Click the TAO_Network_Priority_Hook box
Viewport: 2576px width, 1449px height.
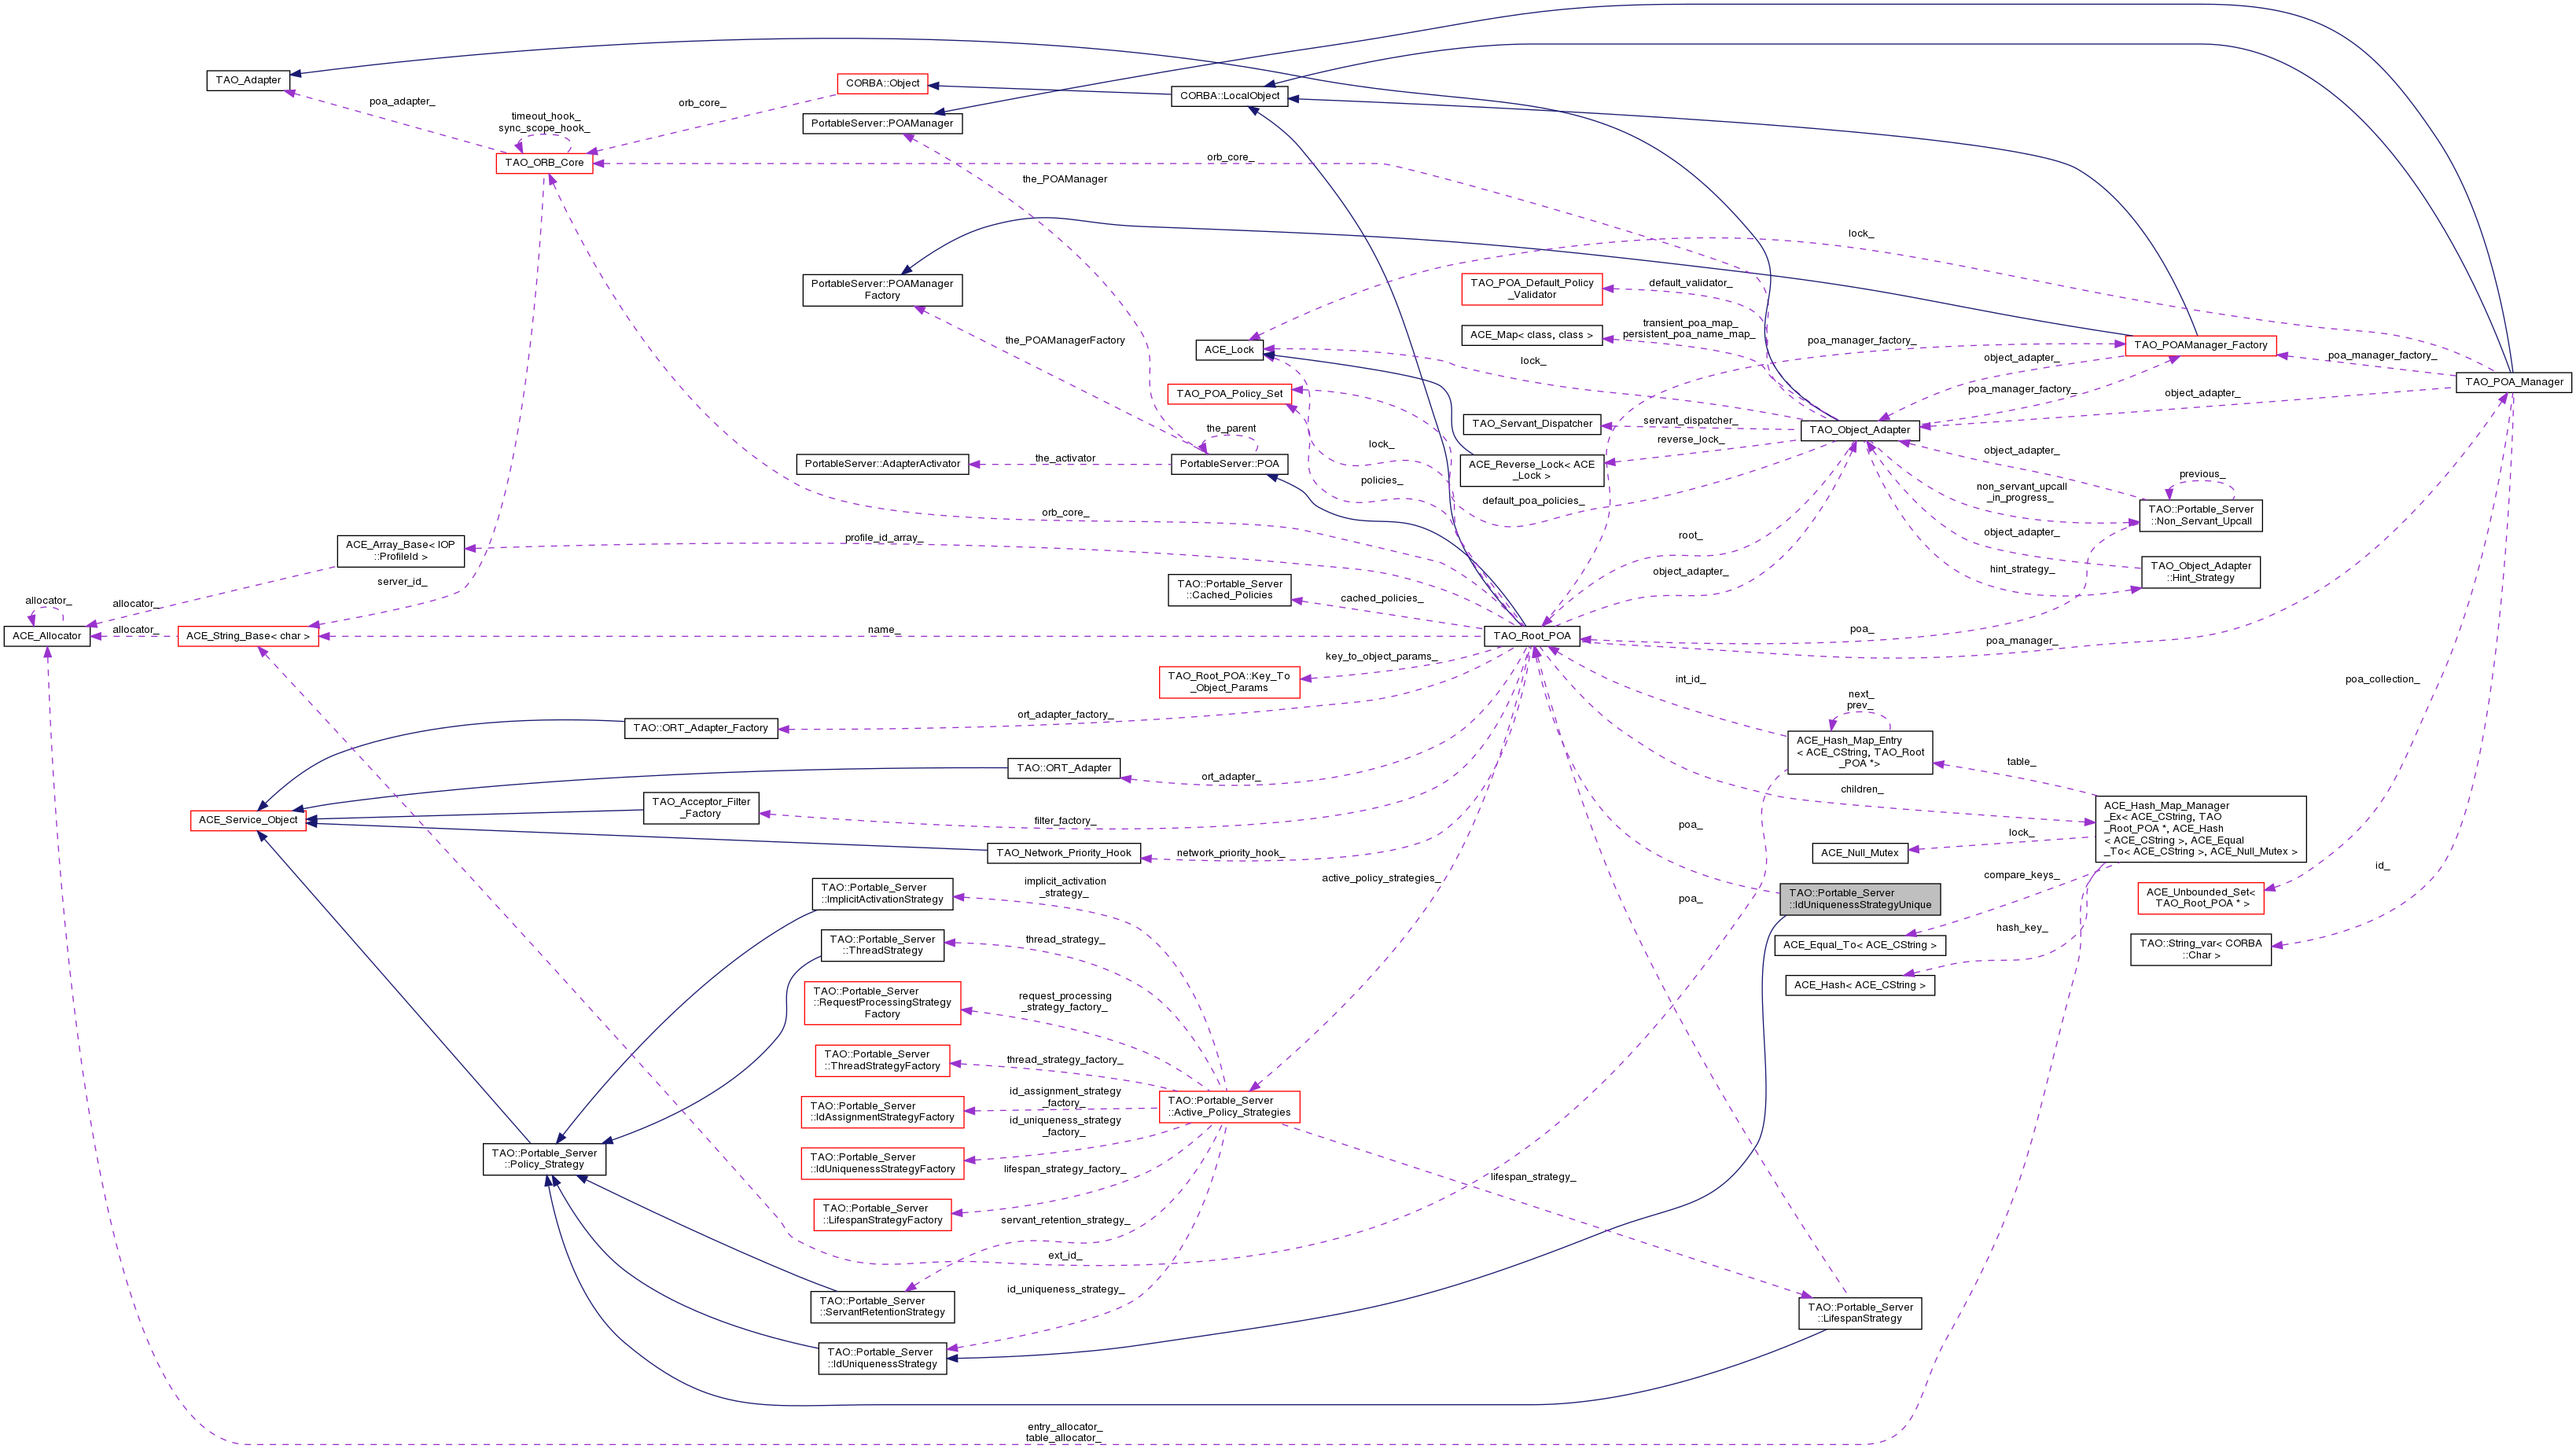[x=1063, y=853]
